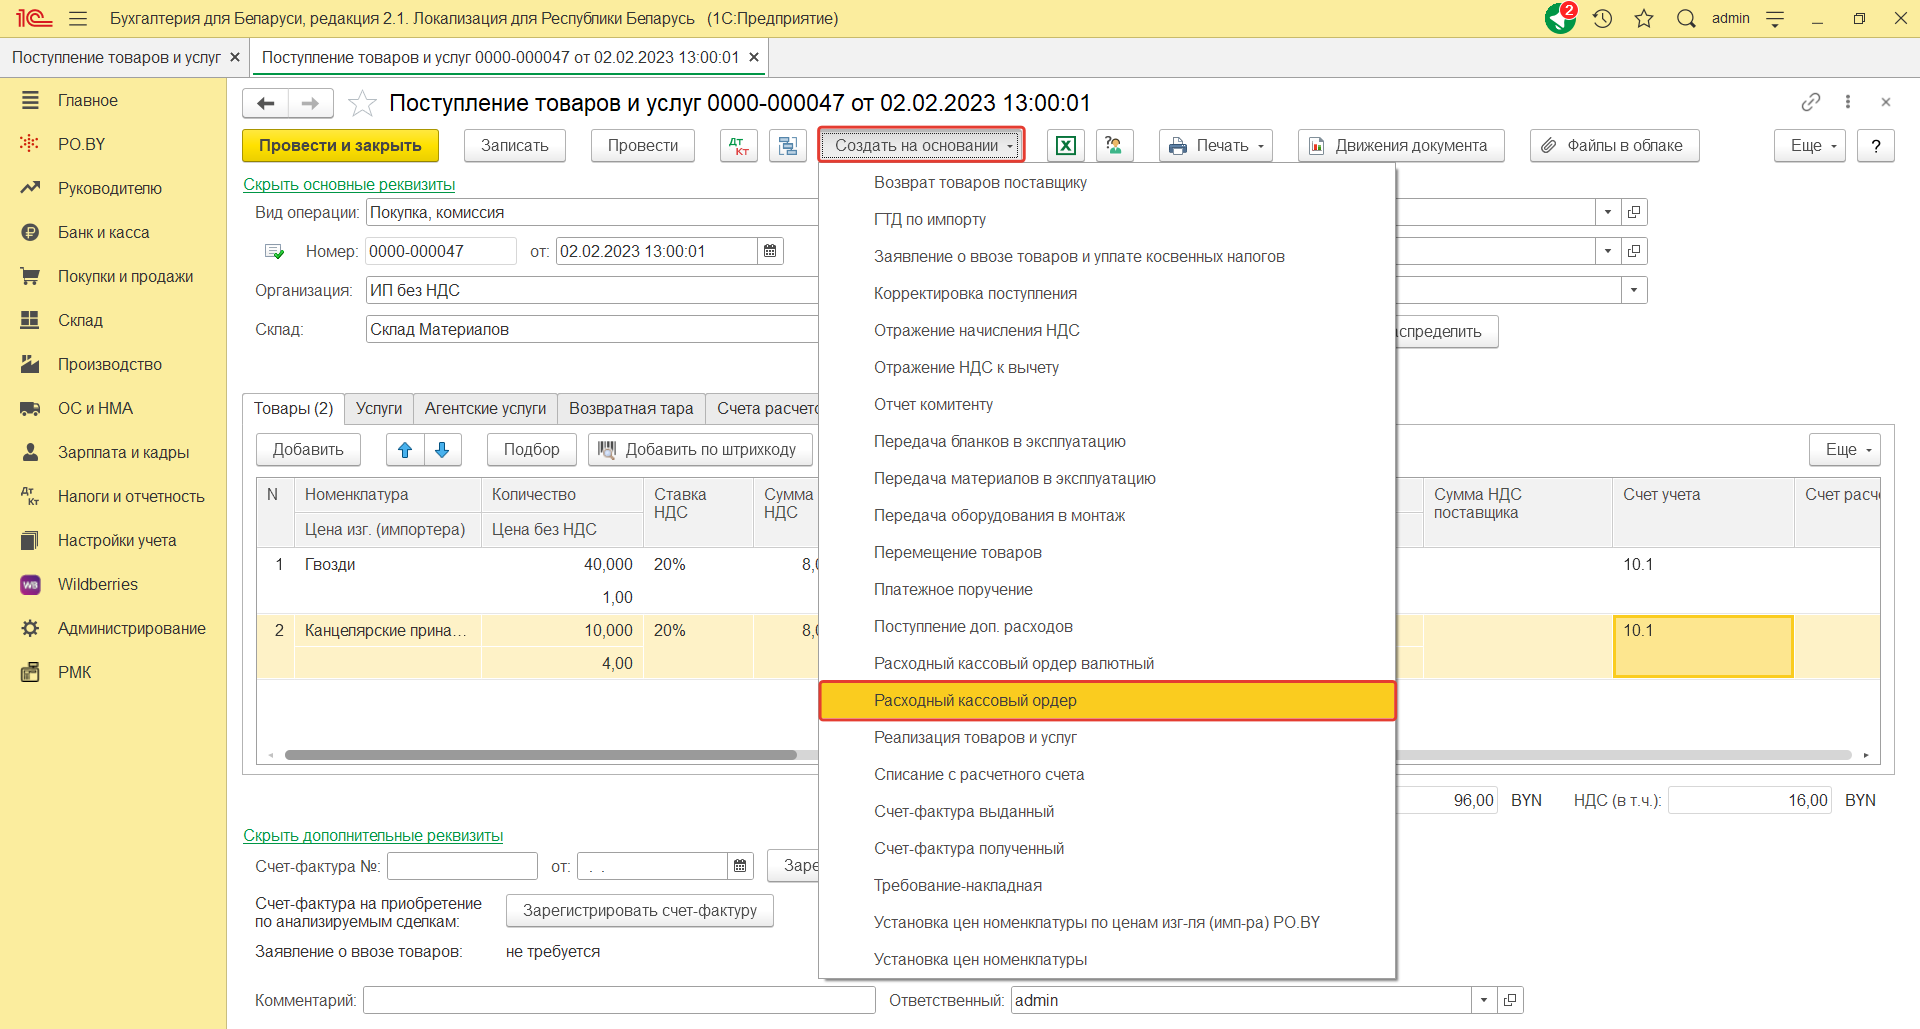Open the Печать dropdown button

(x=1216, y=146)
